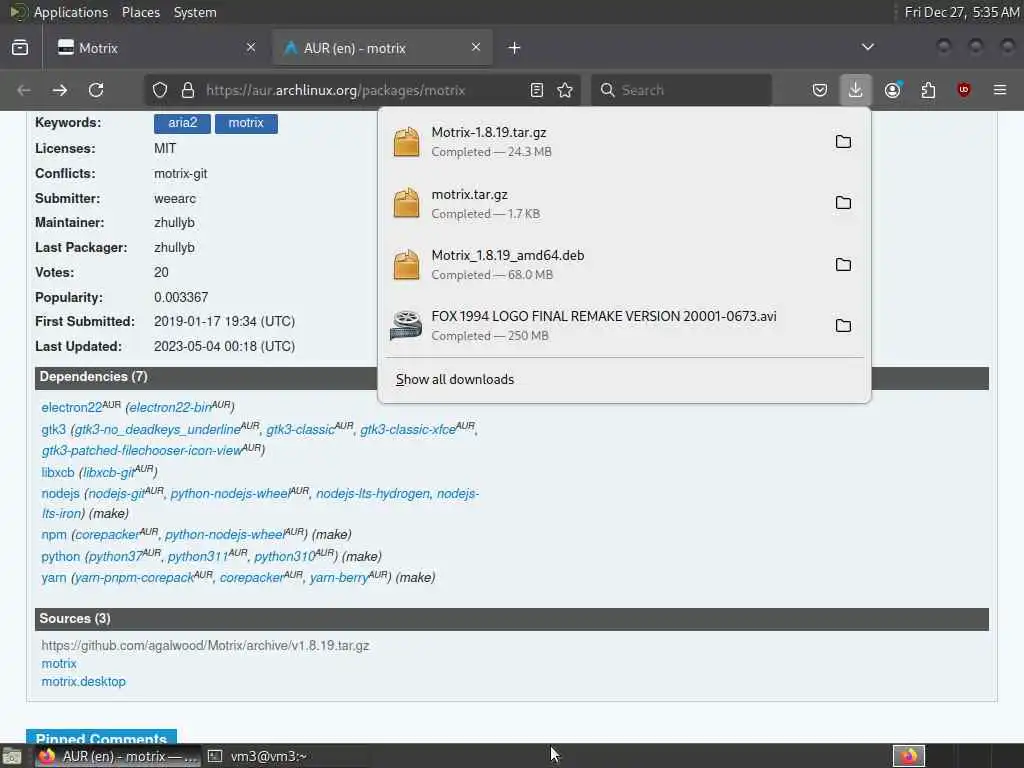Reload the current page
Screen dimensions: 1024x768
96,90
